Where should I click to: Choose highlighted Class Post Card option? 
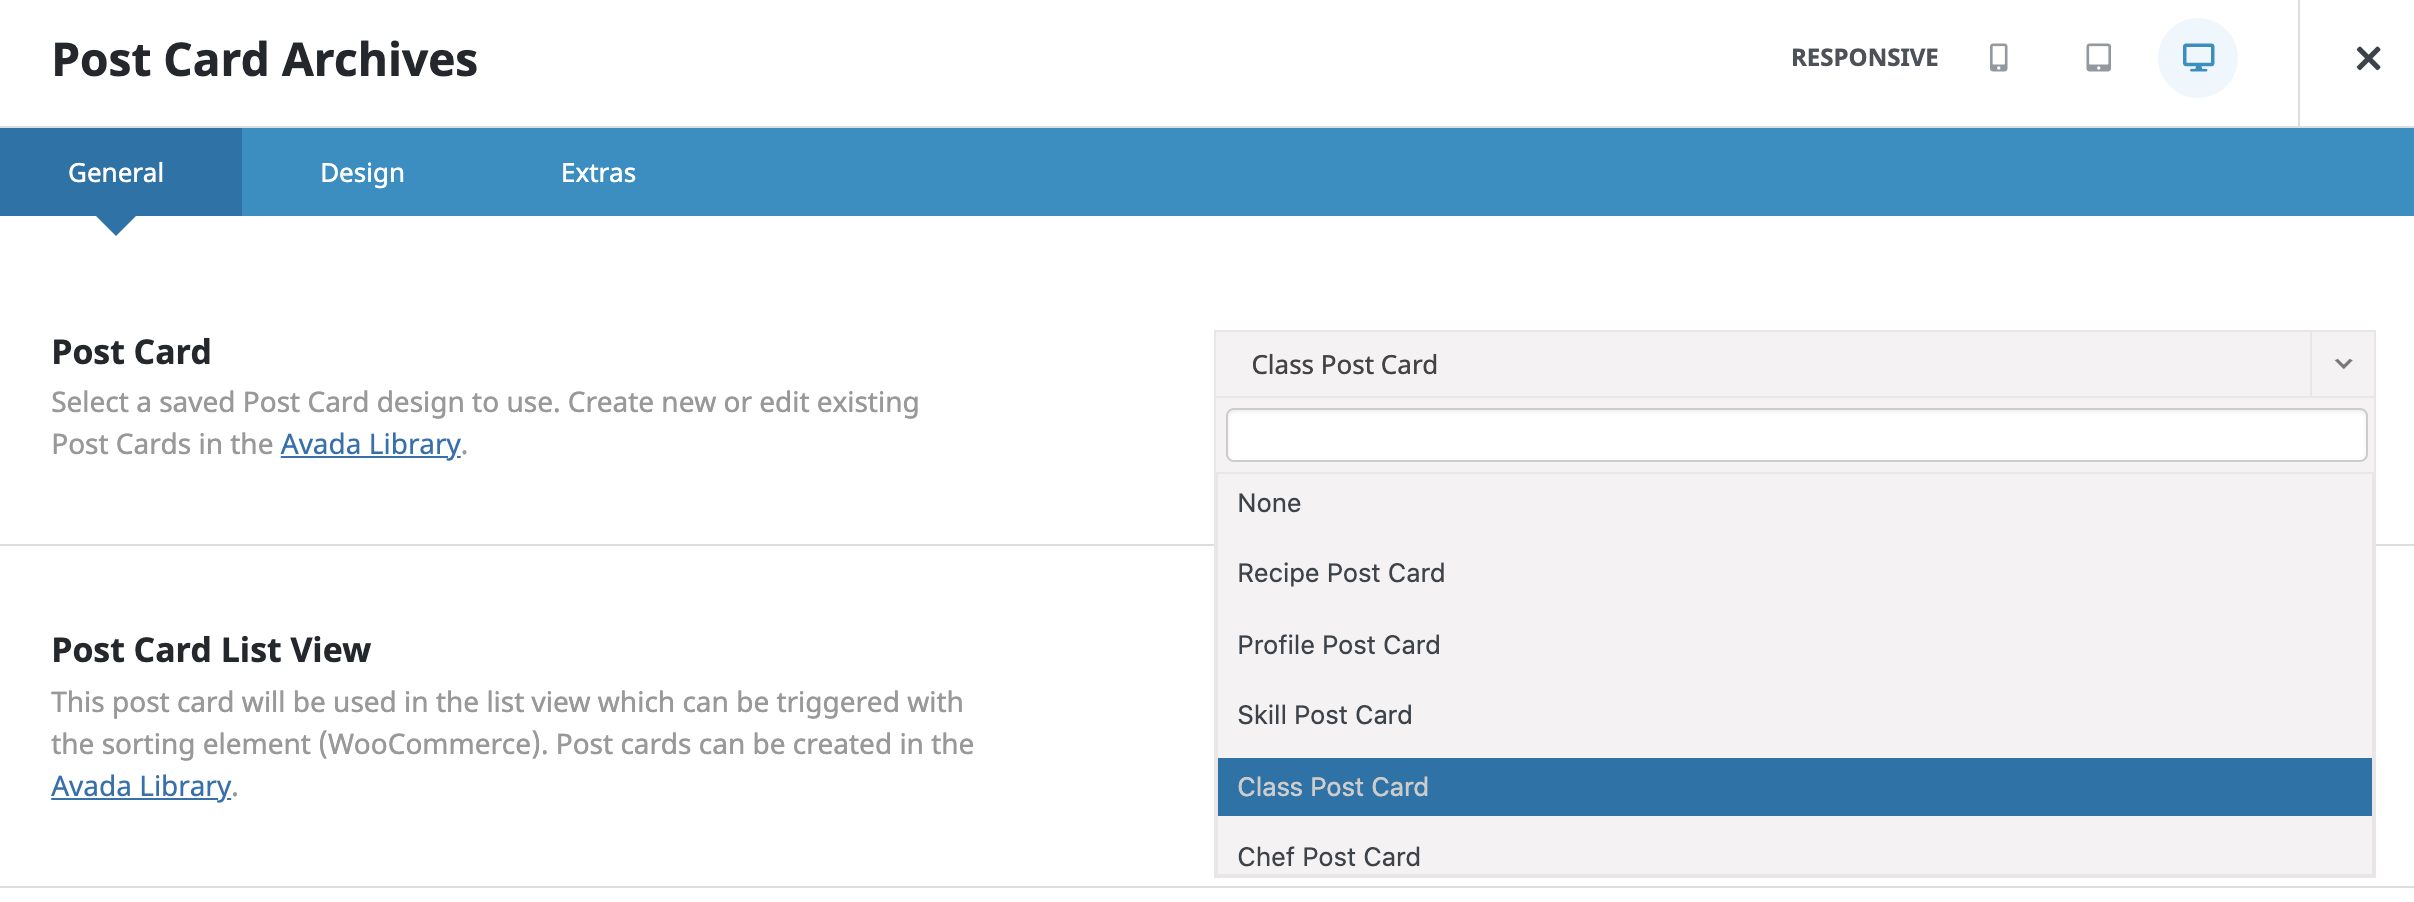click(x=1795, y=787)
